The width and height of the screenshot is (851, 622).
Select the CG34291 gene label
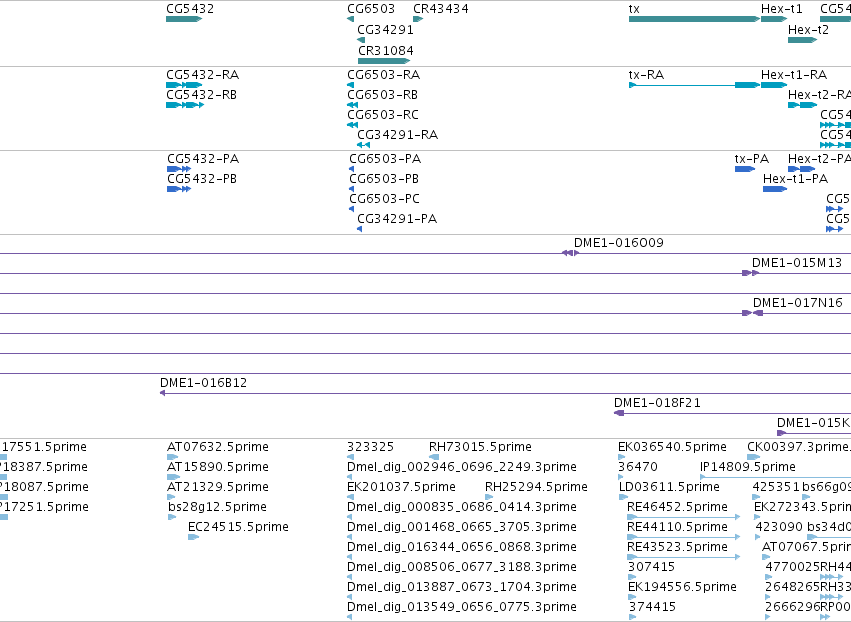click(x=385, y=29)
